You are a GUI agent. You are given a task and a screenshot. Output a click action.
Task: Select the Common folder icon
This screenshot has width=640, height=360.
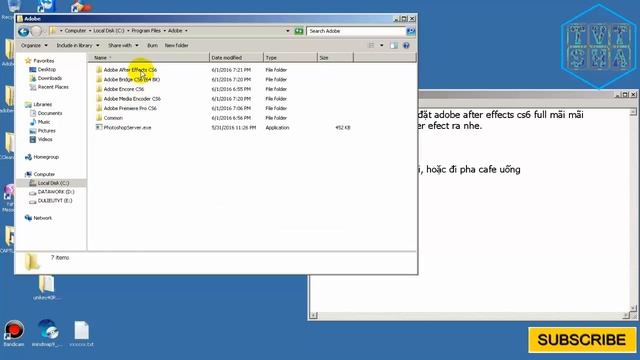click(x=99, y=118)
